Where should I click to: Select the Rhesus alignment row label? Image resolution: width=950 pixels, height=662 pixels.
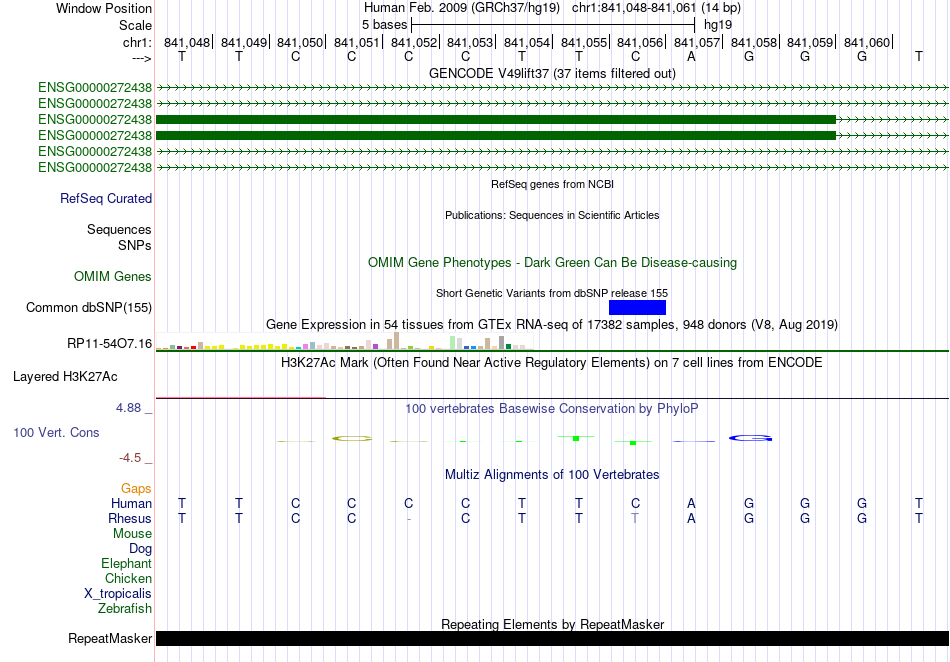coord(130,519)
